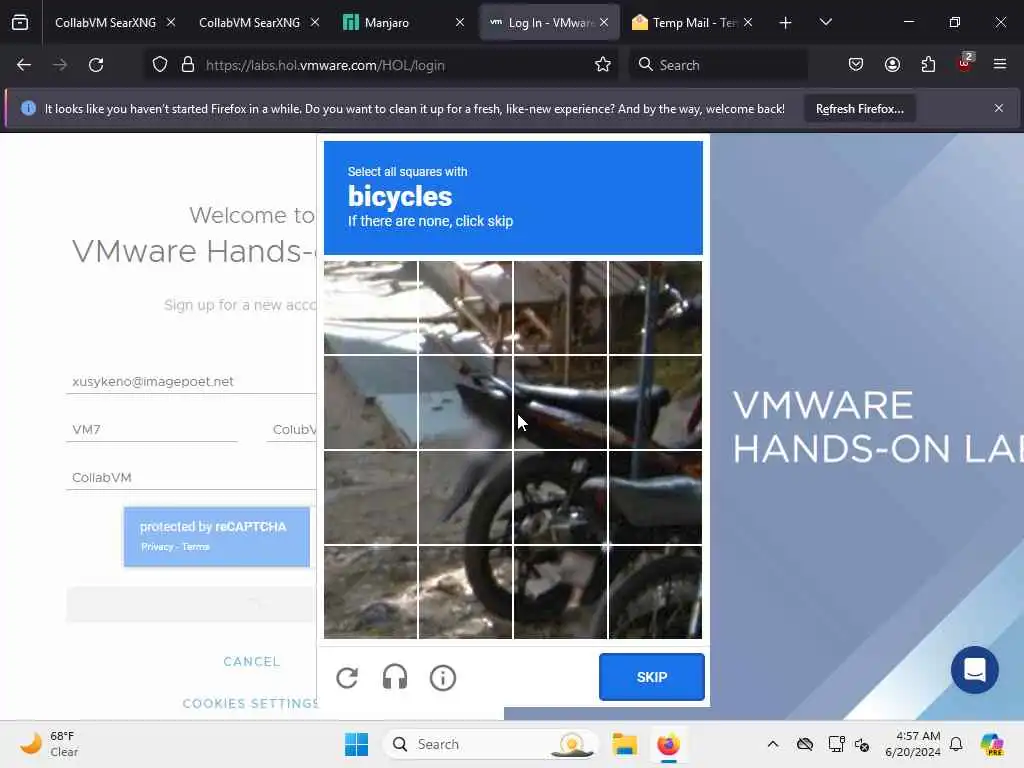This screenshot has height=768, width=1024.
Task: Open the Firefox account icon
Action: 892,64
